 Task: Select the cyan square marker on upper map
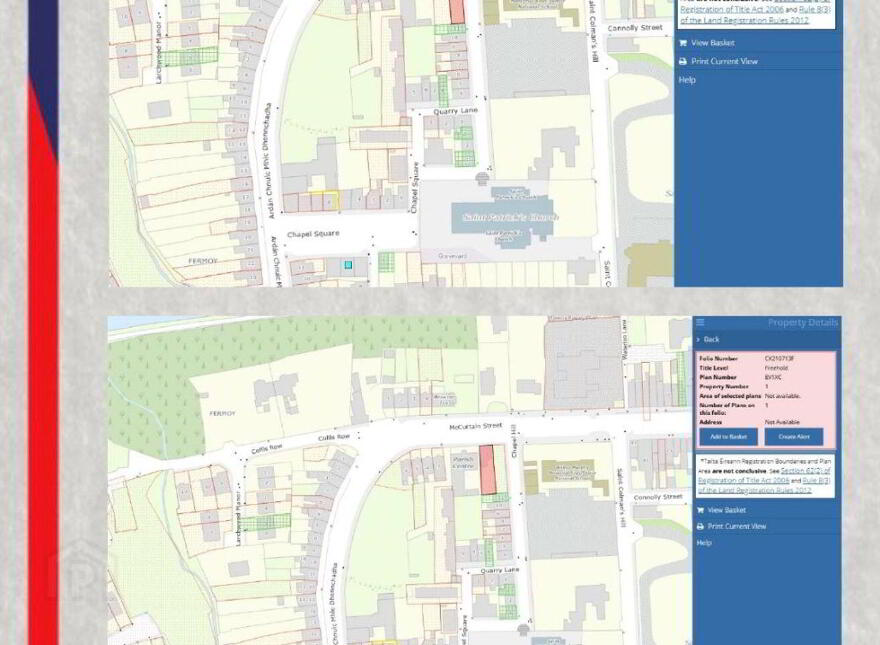[348, 265]
